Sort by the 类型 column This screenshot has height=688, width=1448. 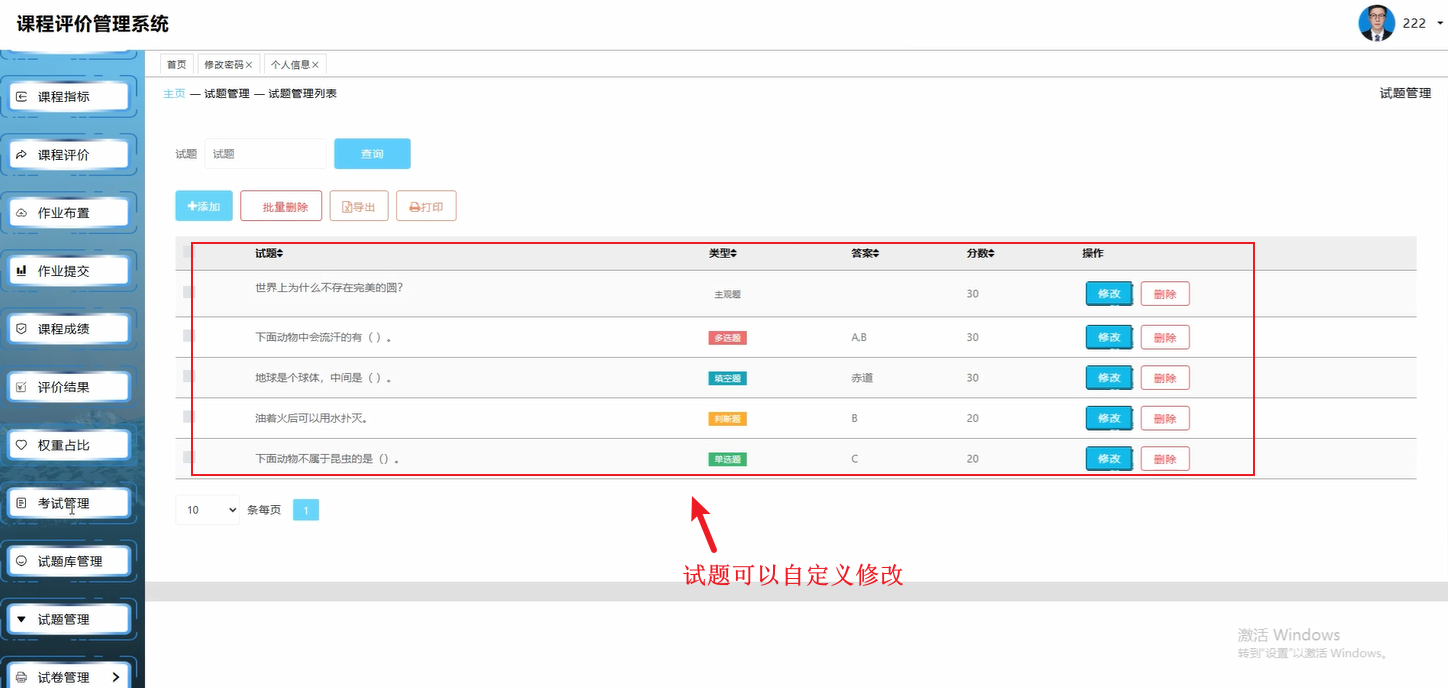(723, 254)
